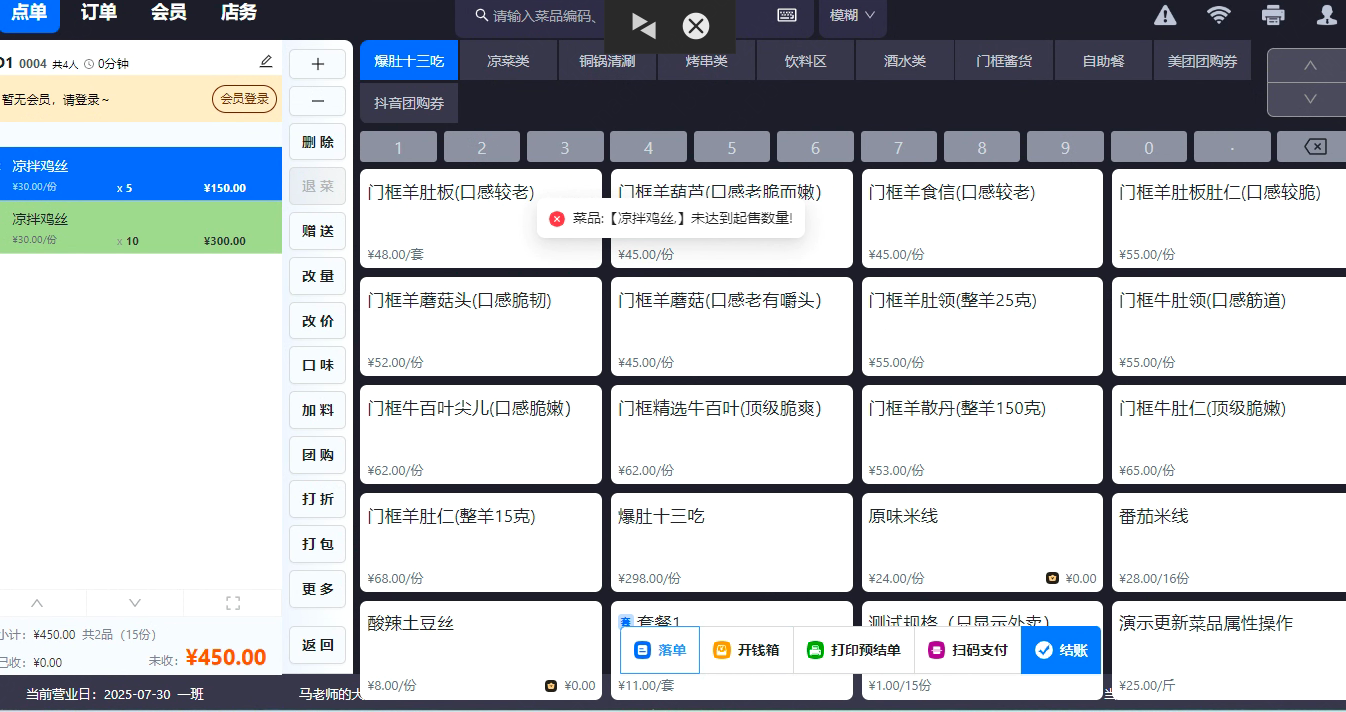
Task: Click the warning triangle alert icon
Action: point(1165,15)
